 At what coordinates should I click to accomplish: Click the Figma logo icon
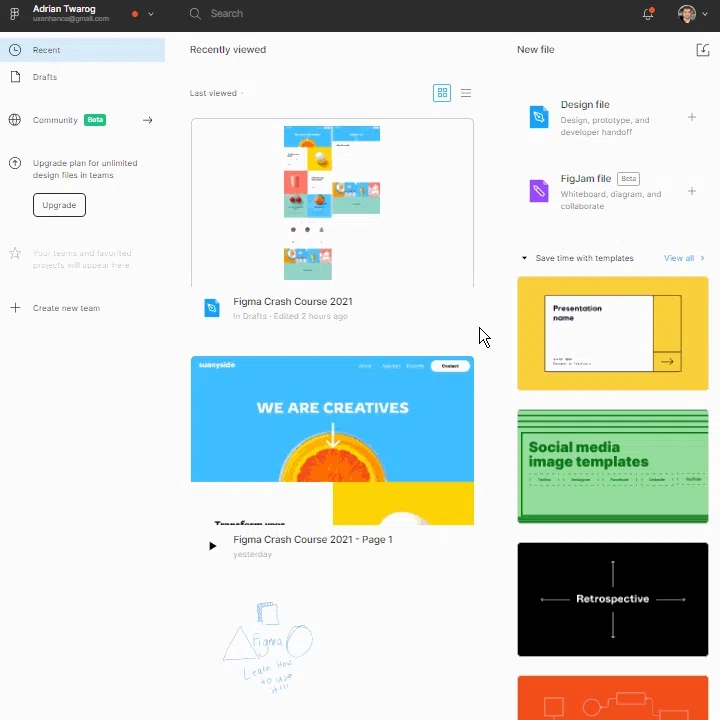[x=14, y=14]
